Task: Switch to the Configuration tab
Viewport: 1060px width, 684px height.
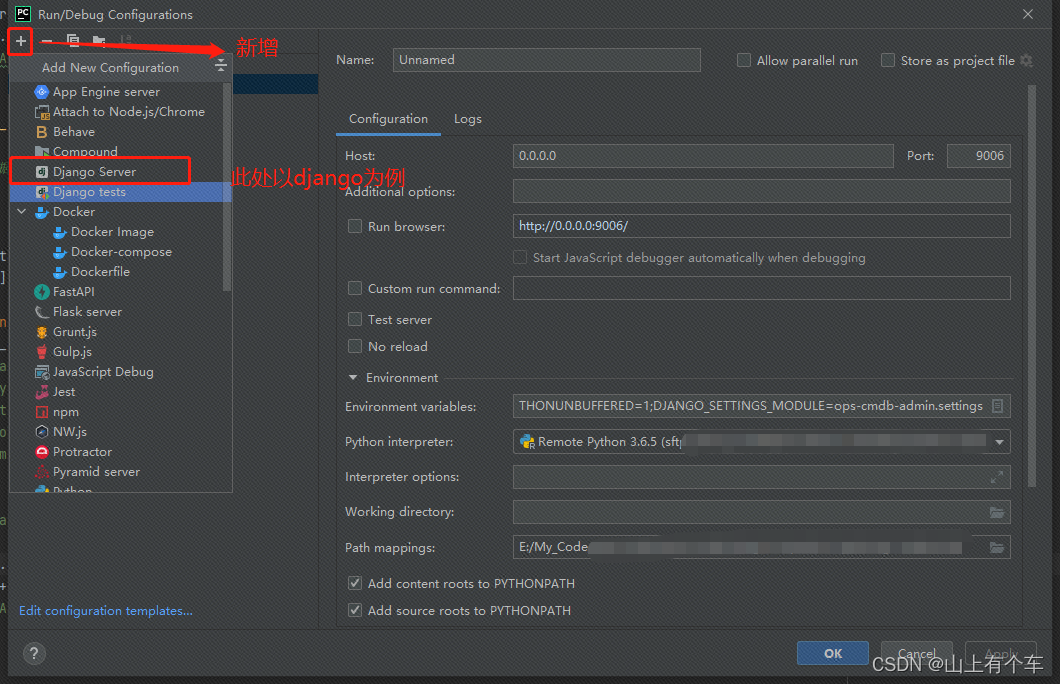Action: [388, 119]
